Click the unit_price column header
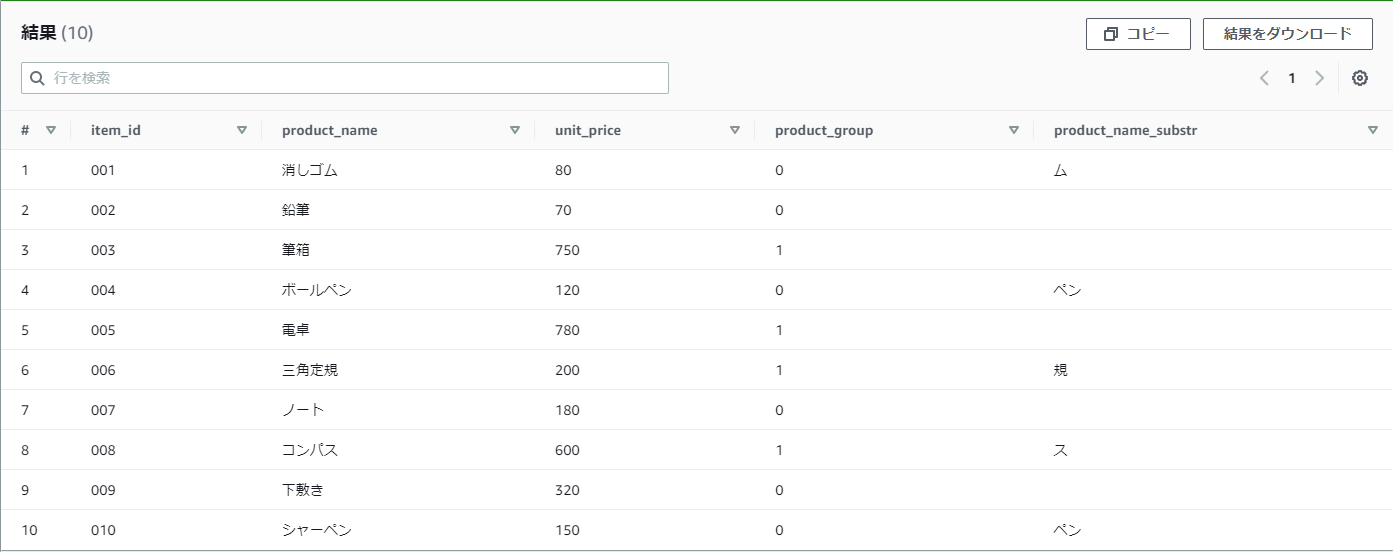Image resolution: width=1393 pixels, height=552 pixels. pyautogui.click(x=588, y=130)
